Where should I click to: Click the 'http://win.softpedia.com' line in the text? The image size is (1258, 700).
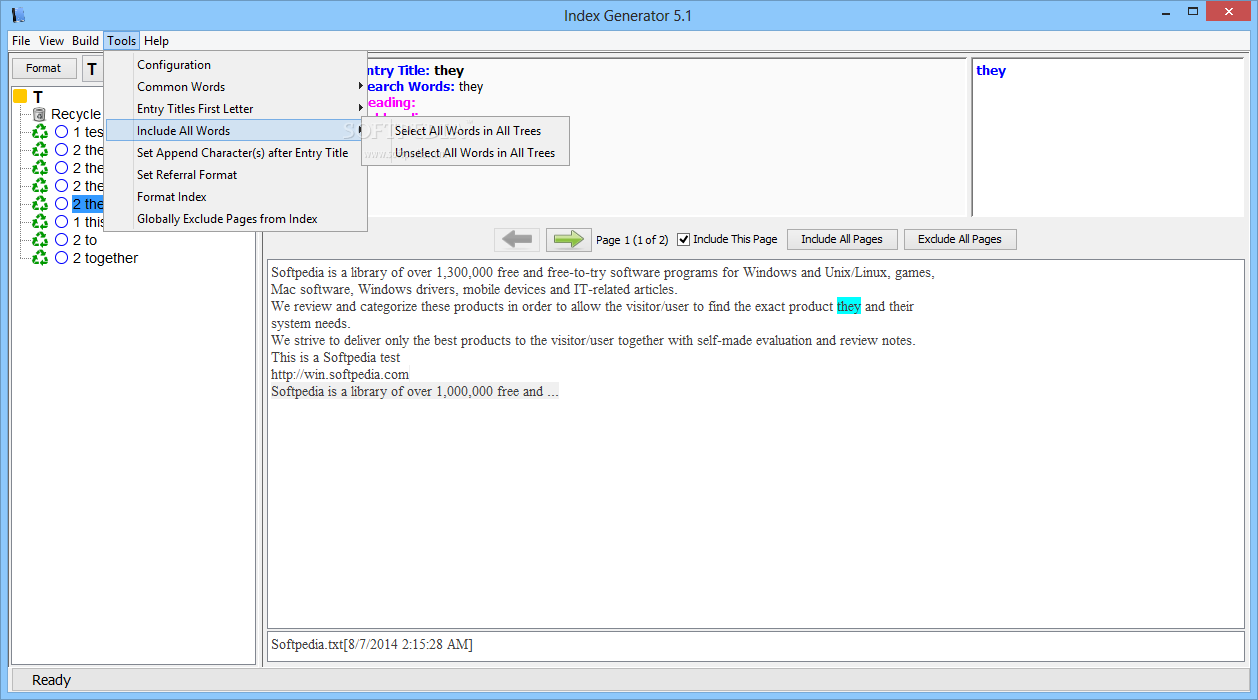pyautogui.click(x=340, y=374)
